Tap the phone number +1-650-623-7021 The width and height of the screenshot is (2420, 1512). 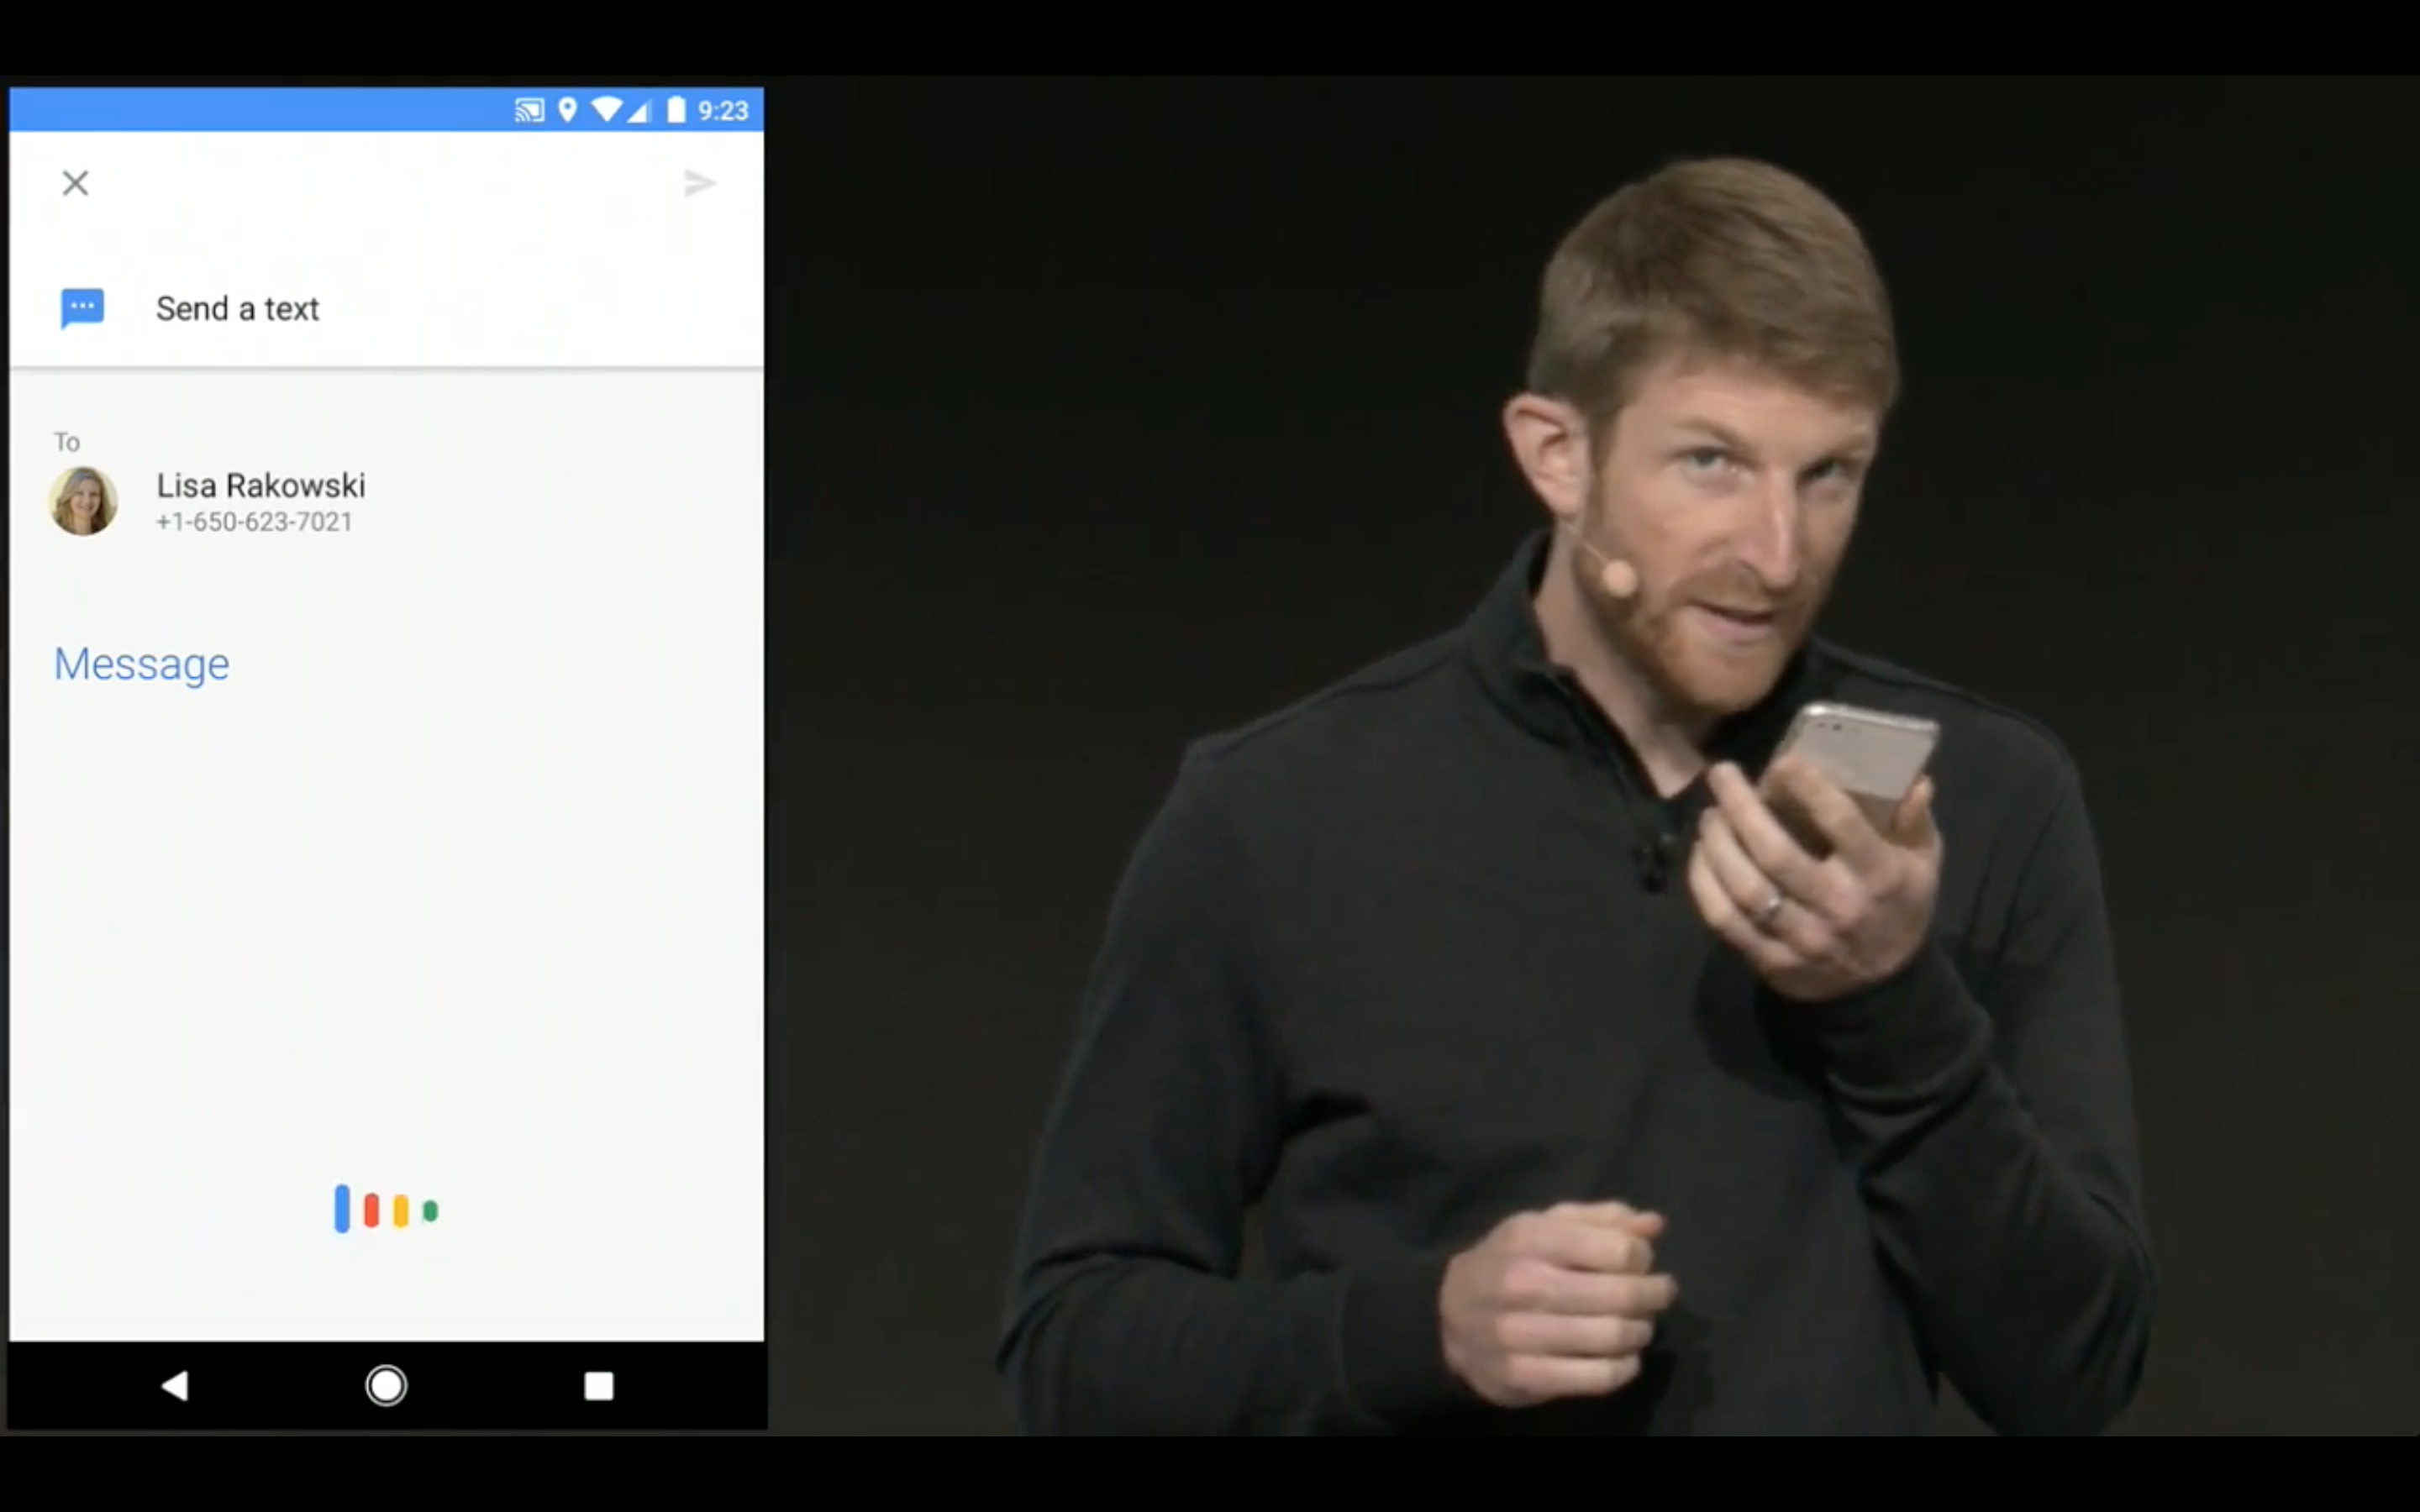pos(253,522)
